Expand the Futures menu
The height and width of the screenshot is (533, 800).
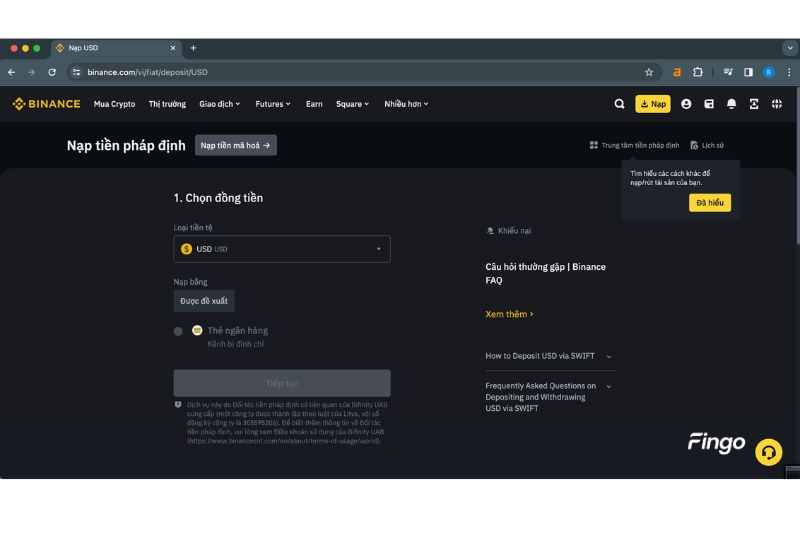coord(273,104)
